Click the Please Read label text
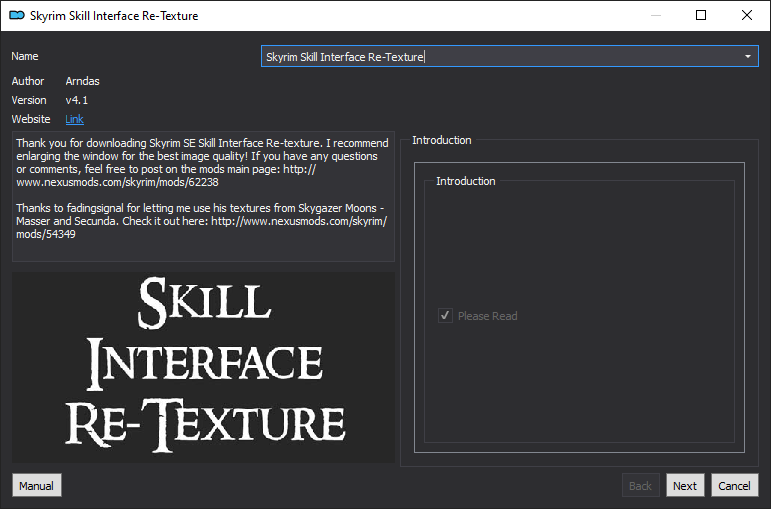The height and width of the screenshot is (509, 771). (x=487, y=316)
